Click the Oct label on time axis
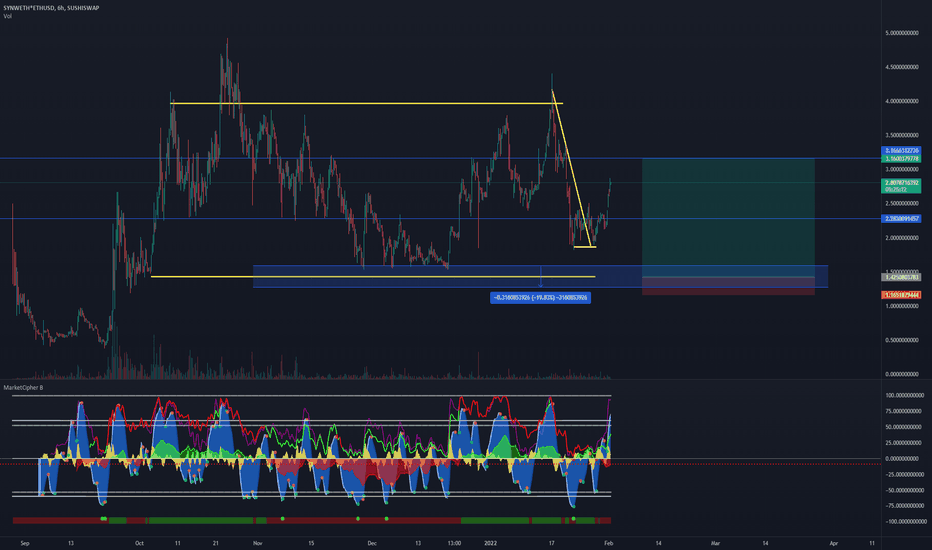Image resolution: width=932 pixels, height=550 pixels. [x=139, y=543]
